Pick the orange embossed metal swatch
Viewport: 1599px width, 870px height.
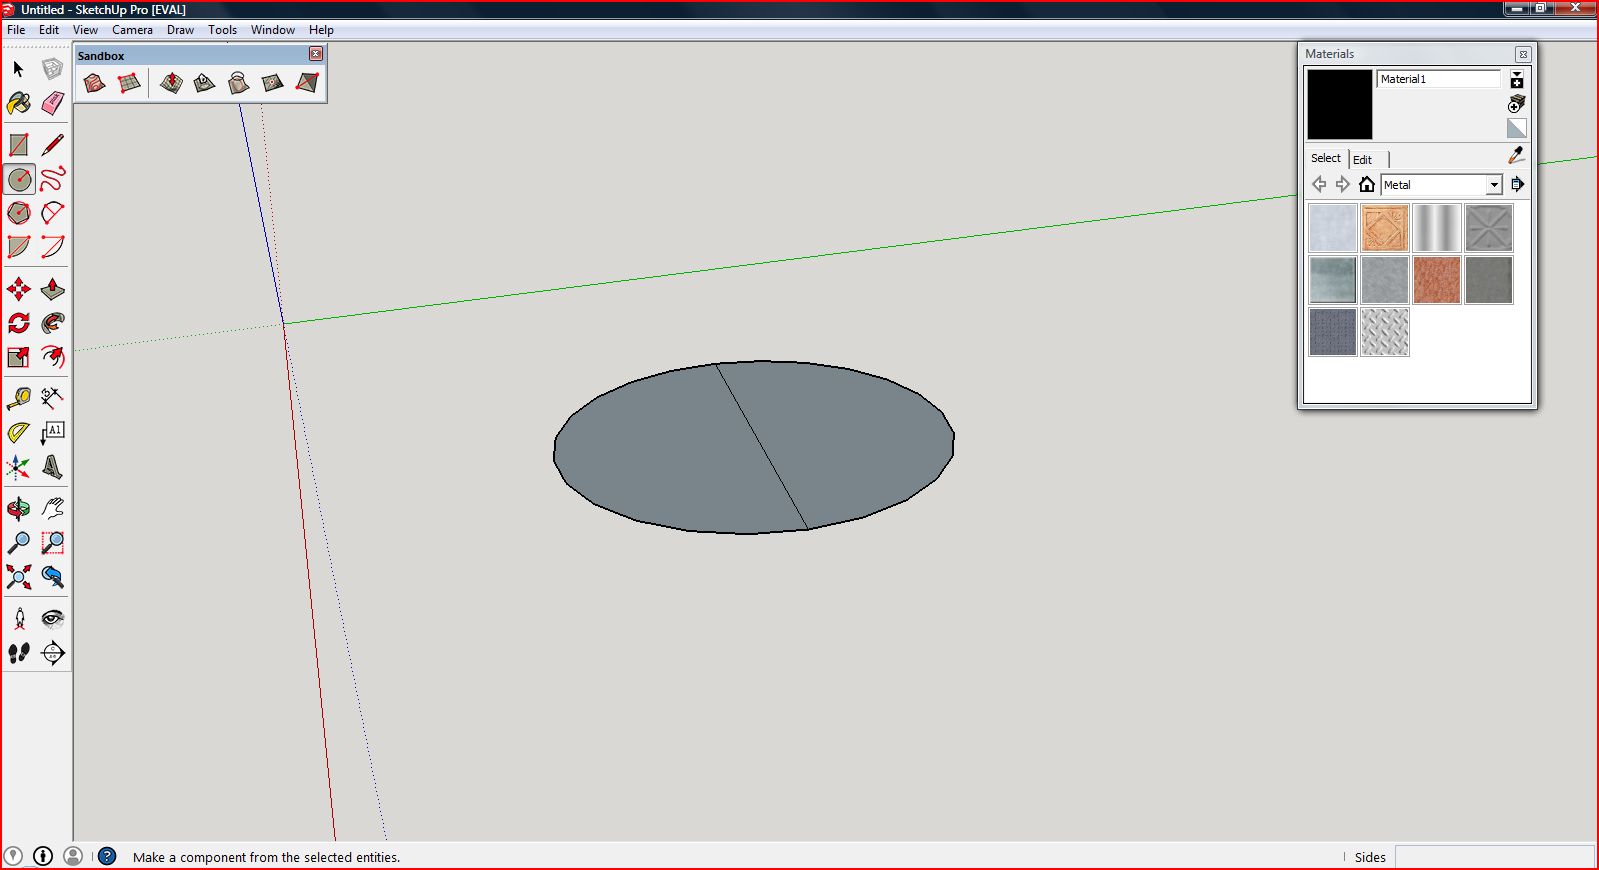point(1385,228)
